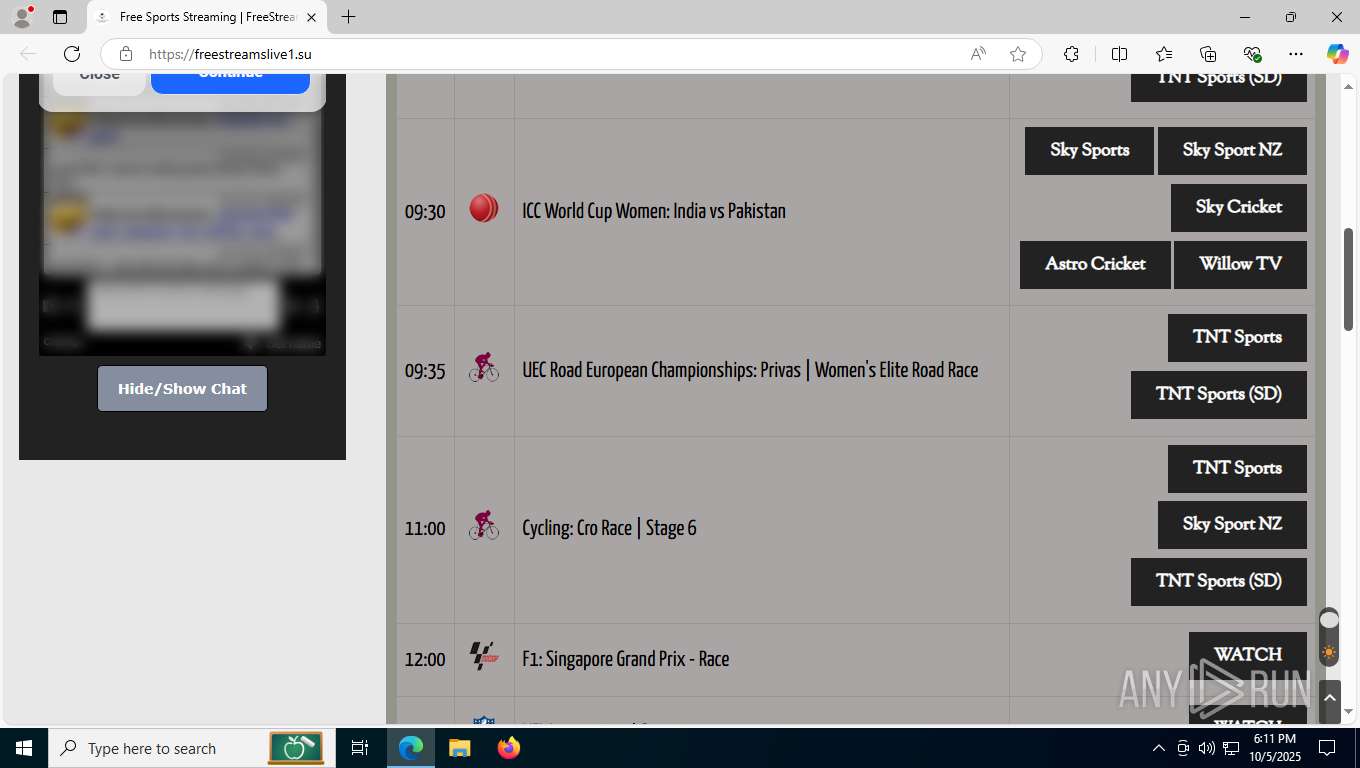This screenshot has height=768, width=1360.
Task: Close the Free Sports Streaming tab
Action: pos(311,17)
